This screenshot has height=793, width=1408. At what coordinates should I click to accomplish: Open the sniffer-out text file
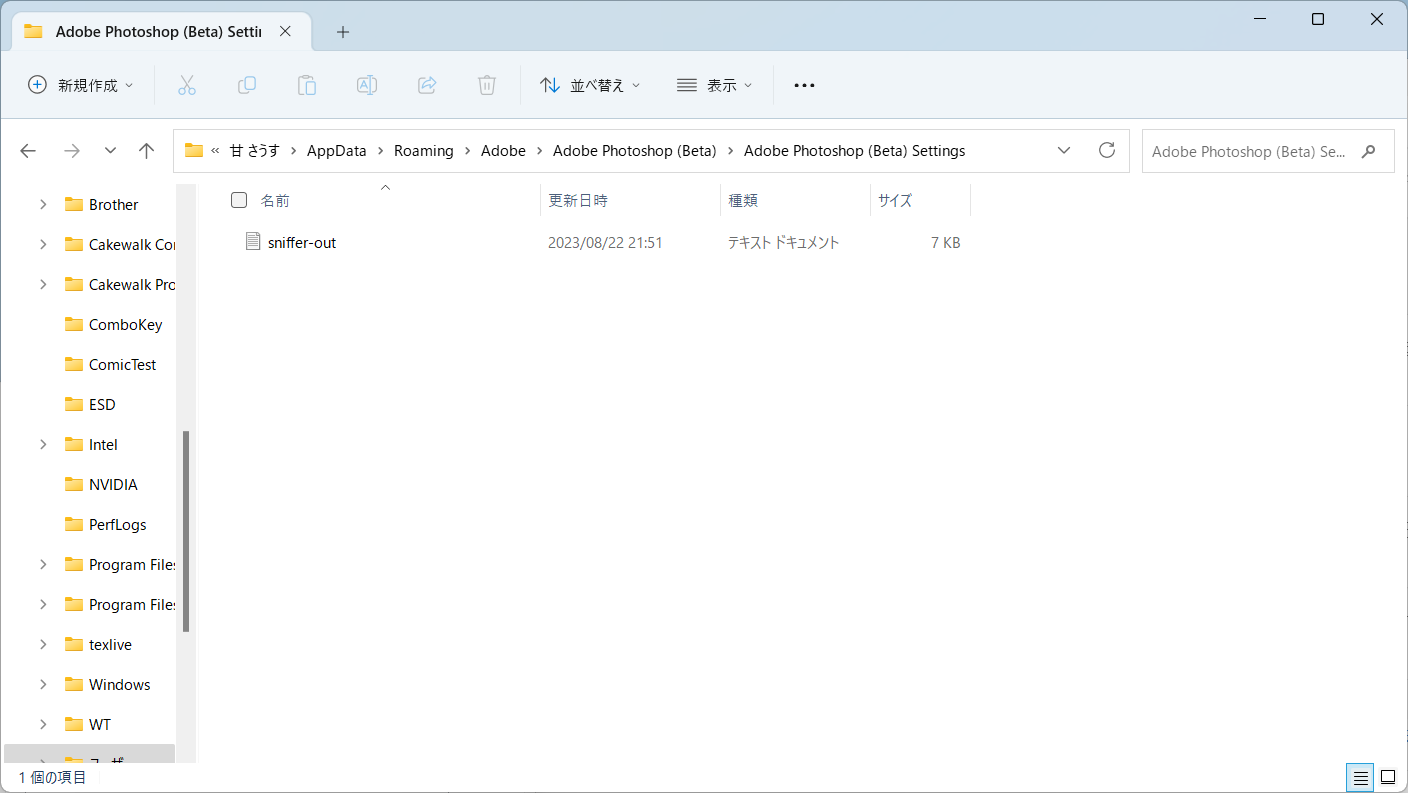pyautogui.click(x=303, y=242)
